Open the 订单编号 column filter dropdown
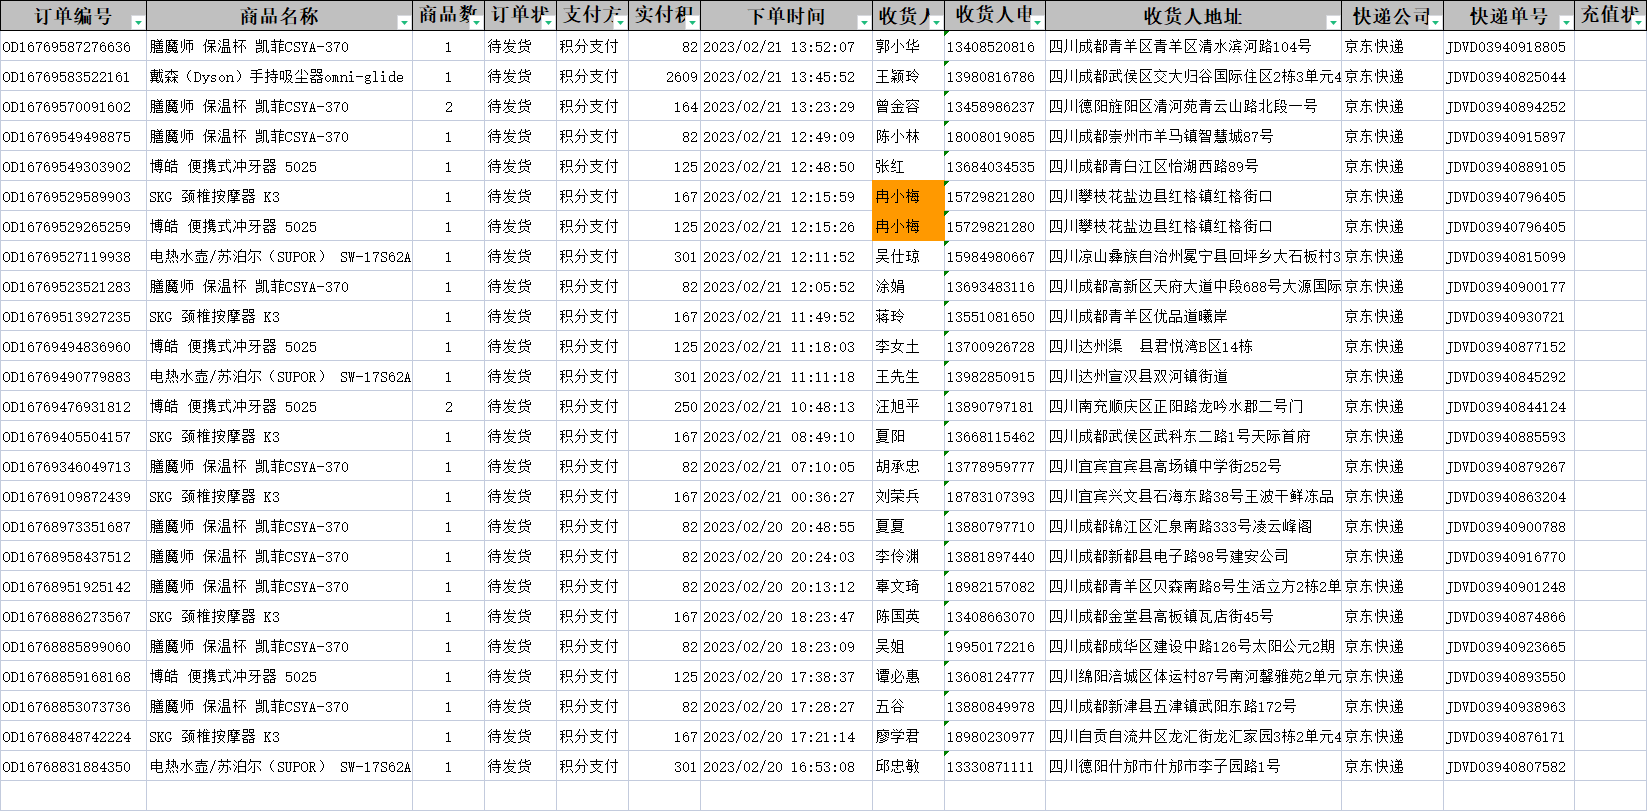 pos(138,22)
